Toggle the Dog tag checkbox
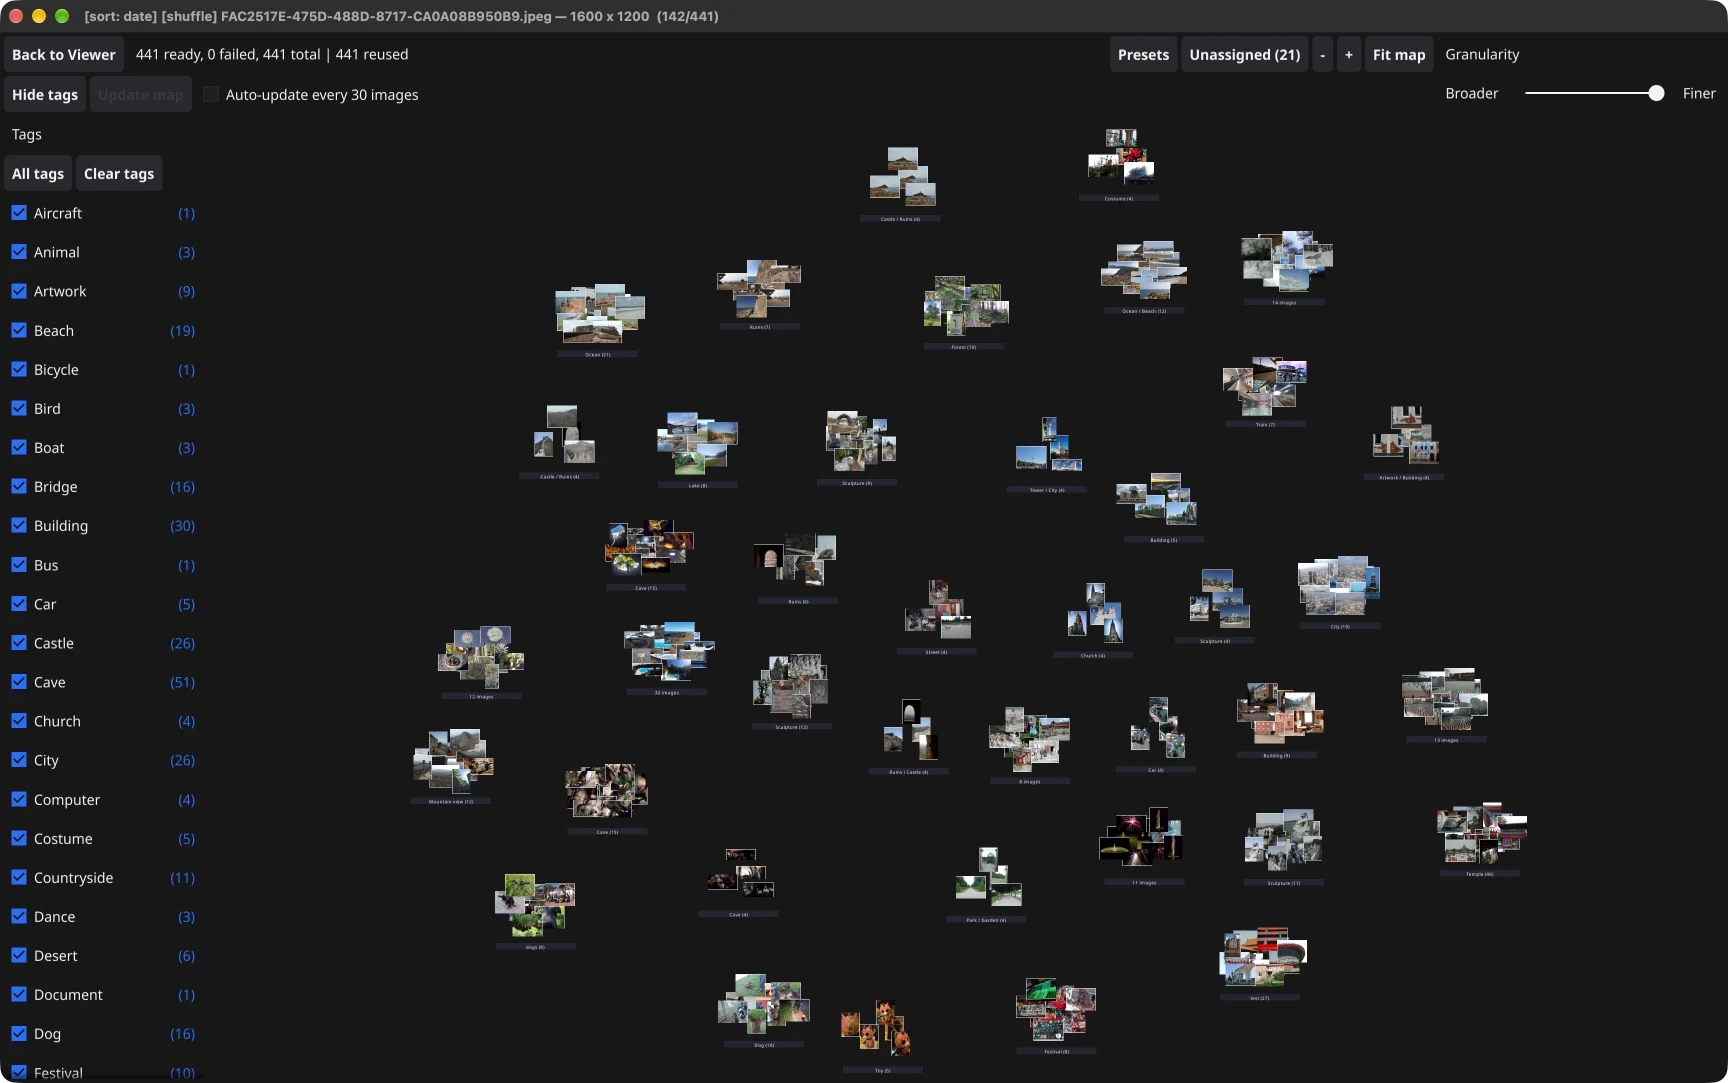 [x=19, y=1033]
